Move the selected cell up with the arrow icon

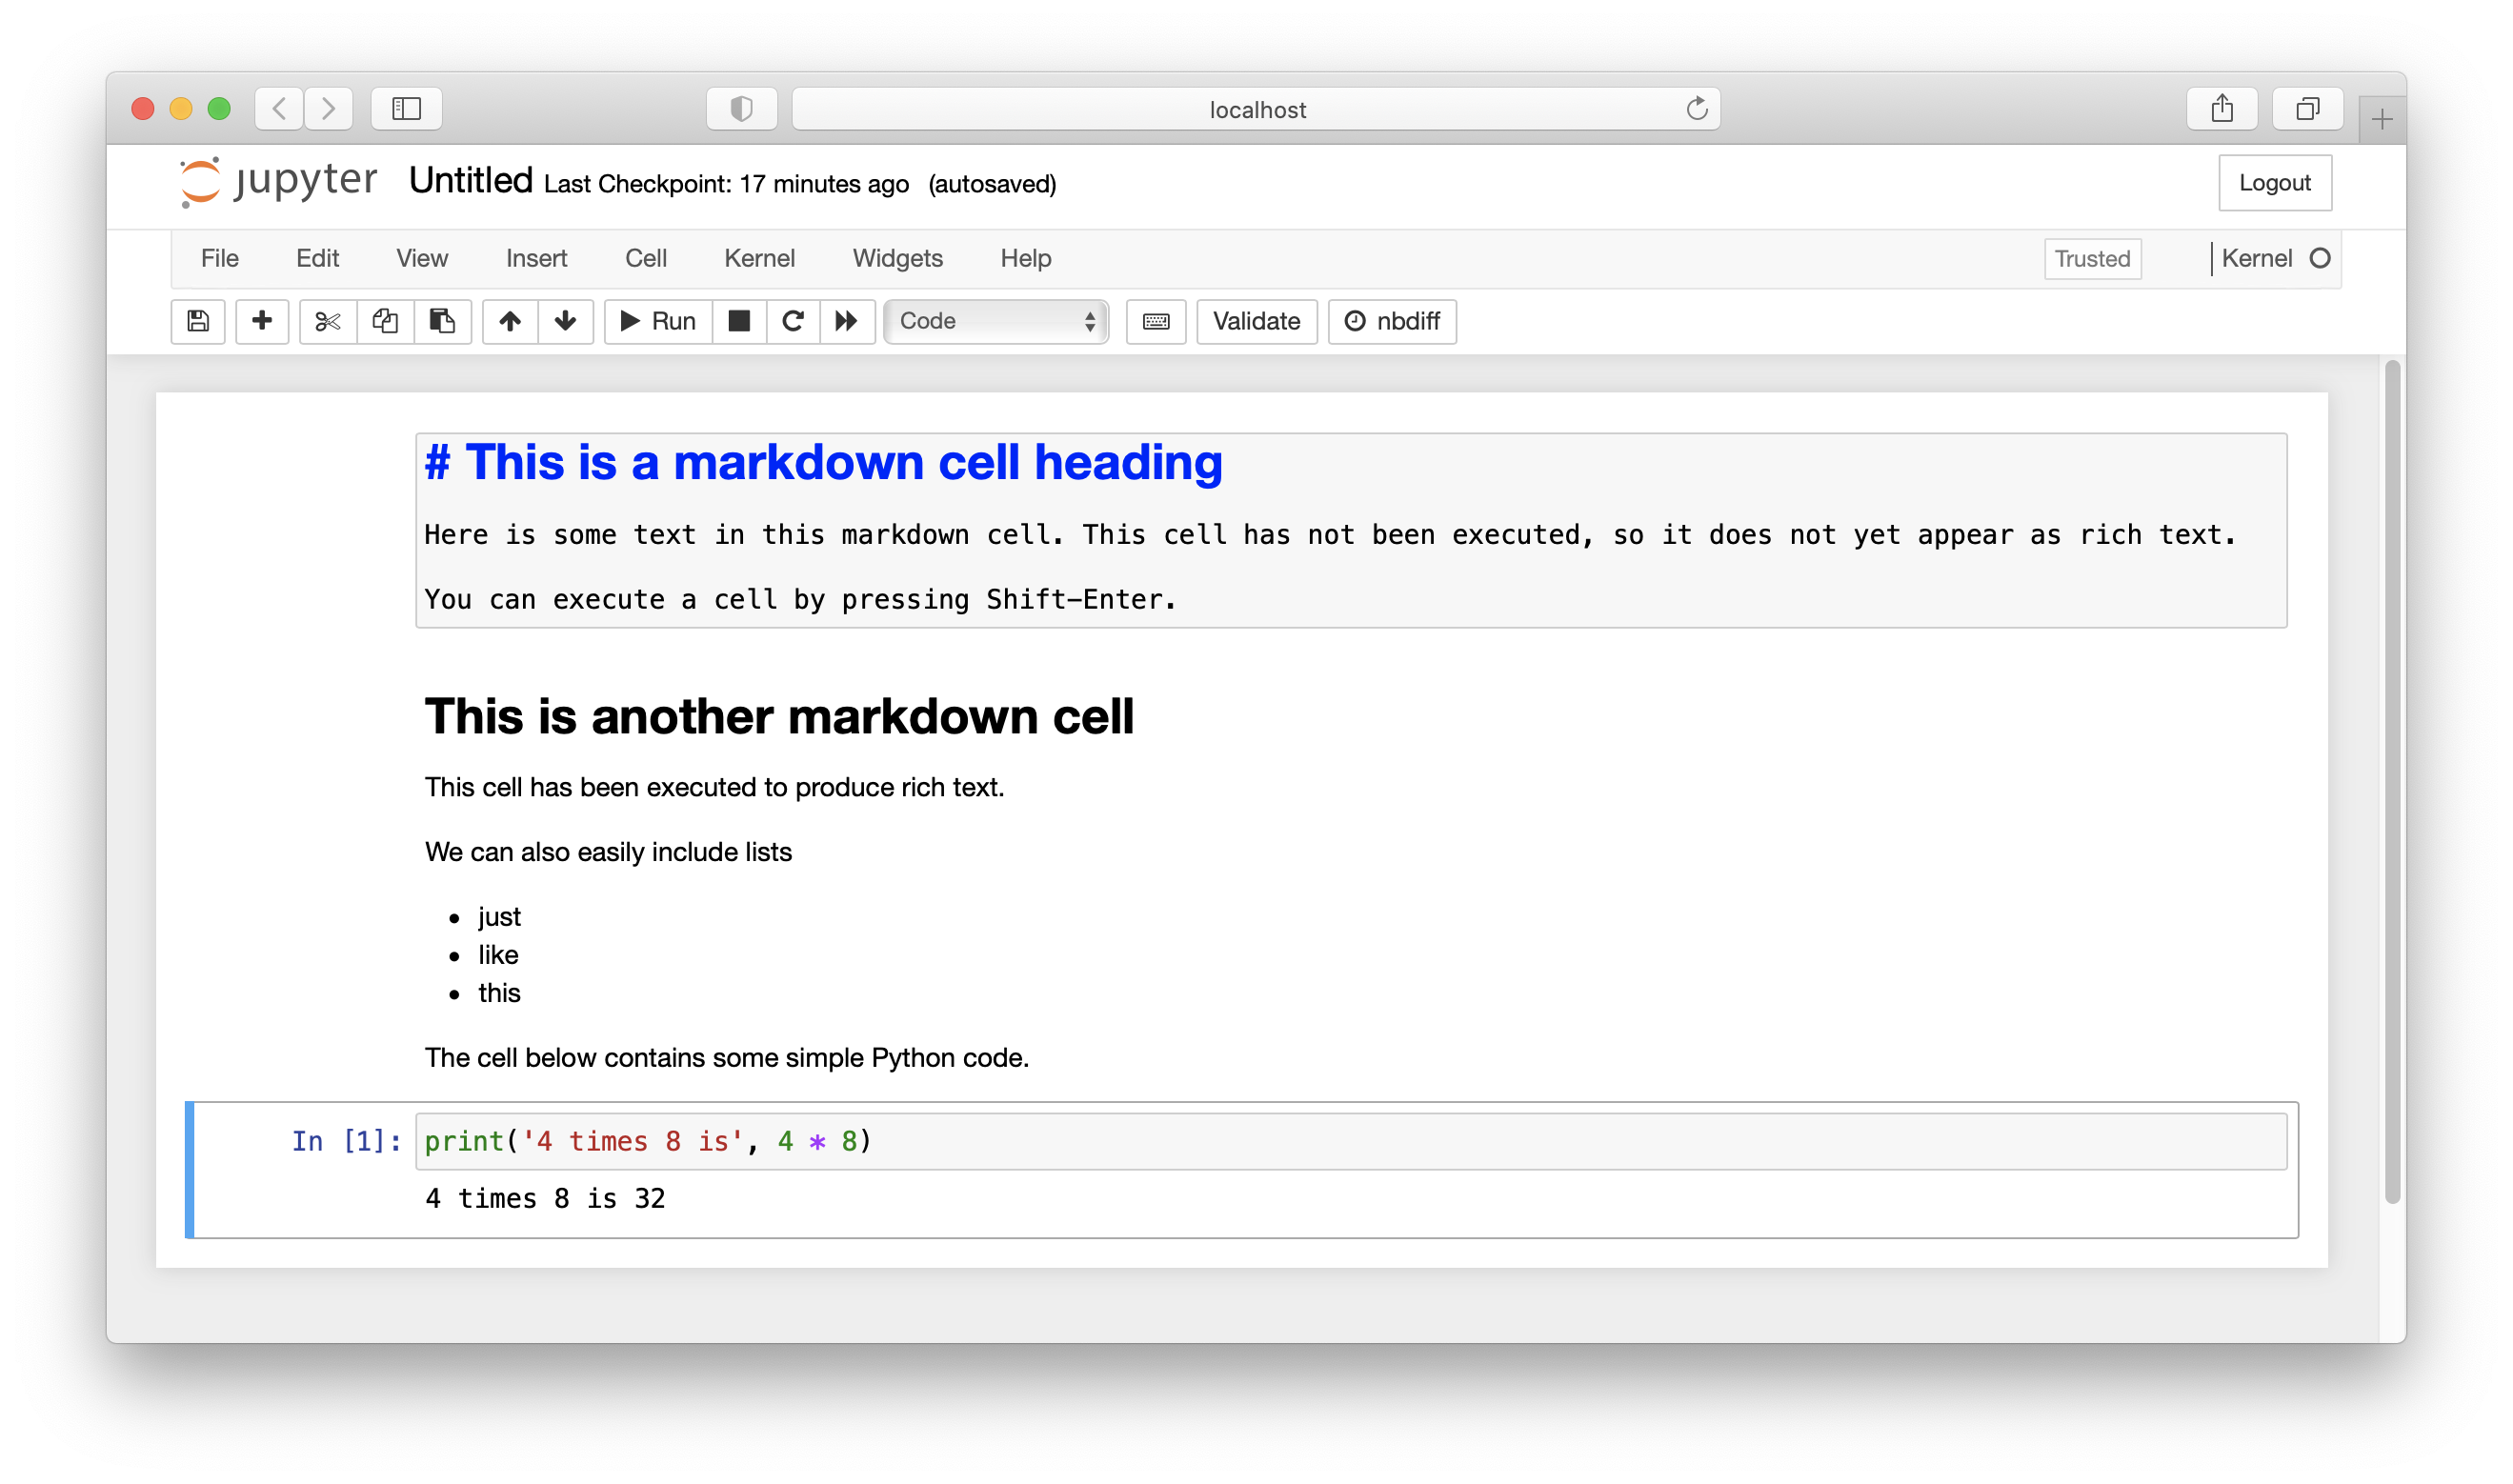pos(510,321)
